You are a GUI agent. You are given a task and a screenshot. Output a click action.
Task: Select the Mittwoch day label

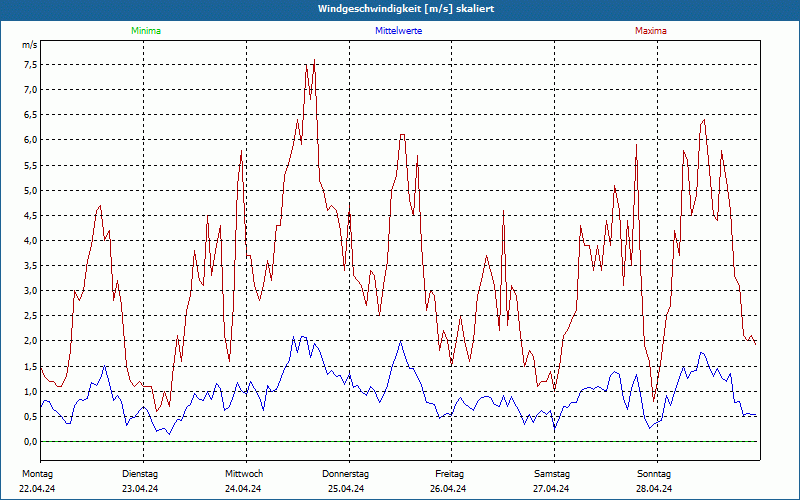[244, 474]
